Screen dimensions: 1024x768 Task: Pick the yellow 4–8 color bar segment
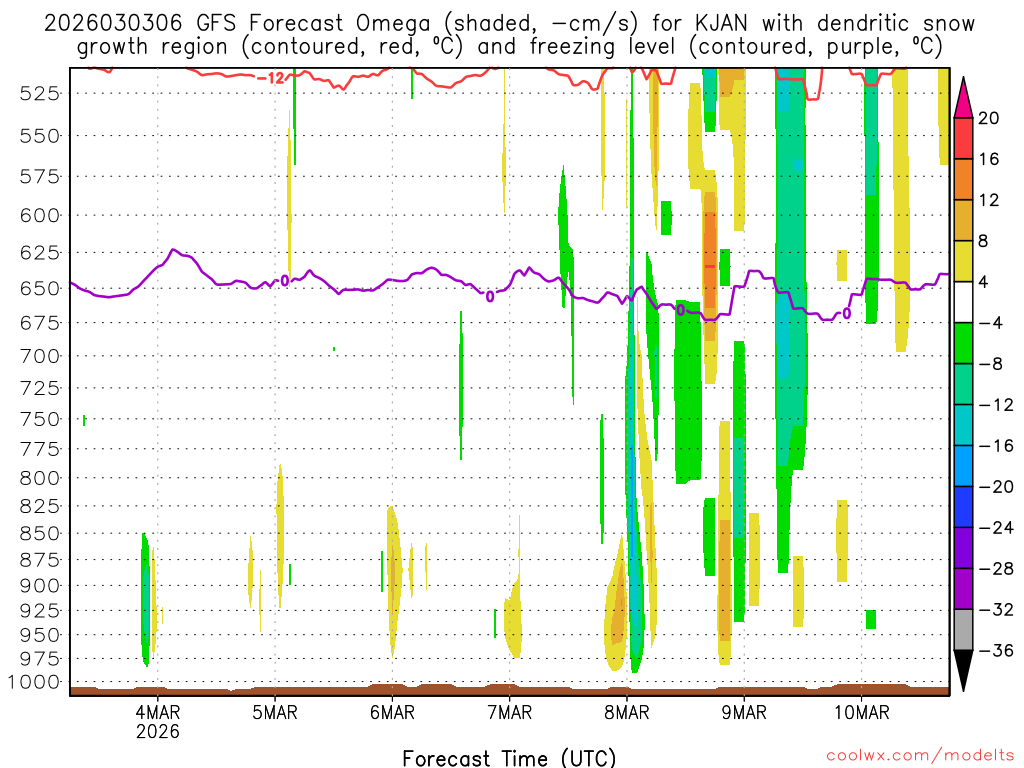click(963, 261)
